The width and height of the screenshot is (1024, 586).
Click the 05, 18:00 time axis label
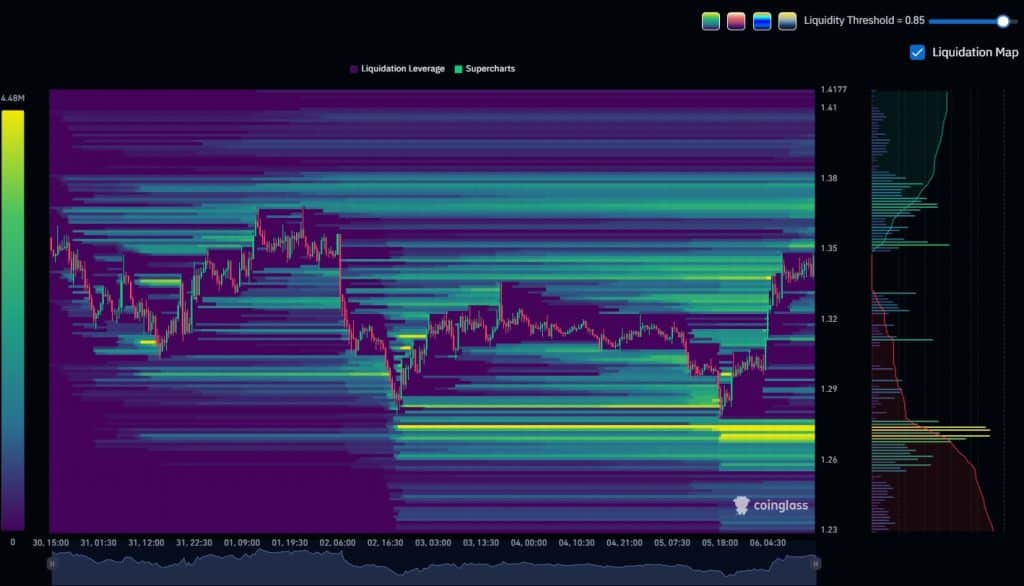pos(720,543)
